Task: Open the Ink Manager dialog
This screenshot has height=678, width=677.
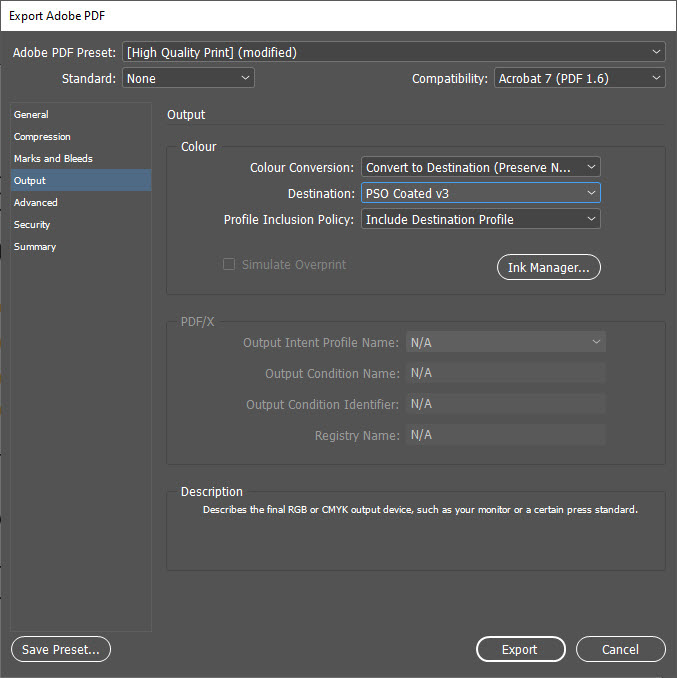Action: [x=549, y=267]
